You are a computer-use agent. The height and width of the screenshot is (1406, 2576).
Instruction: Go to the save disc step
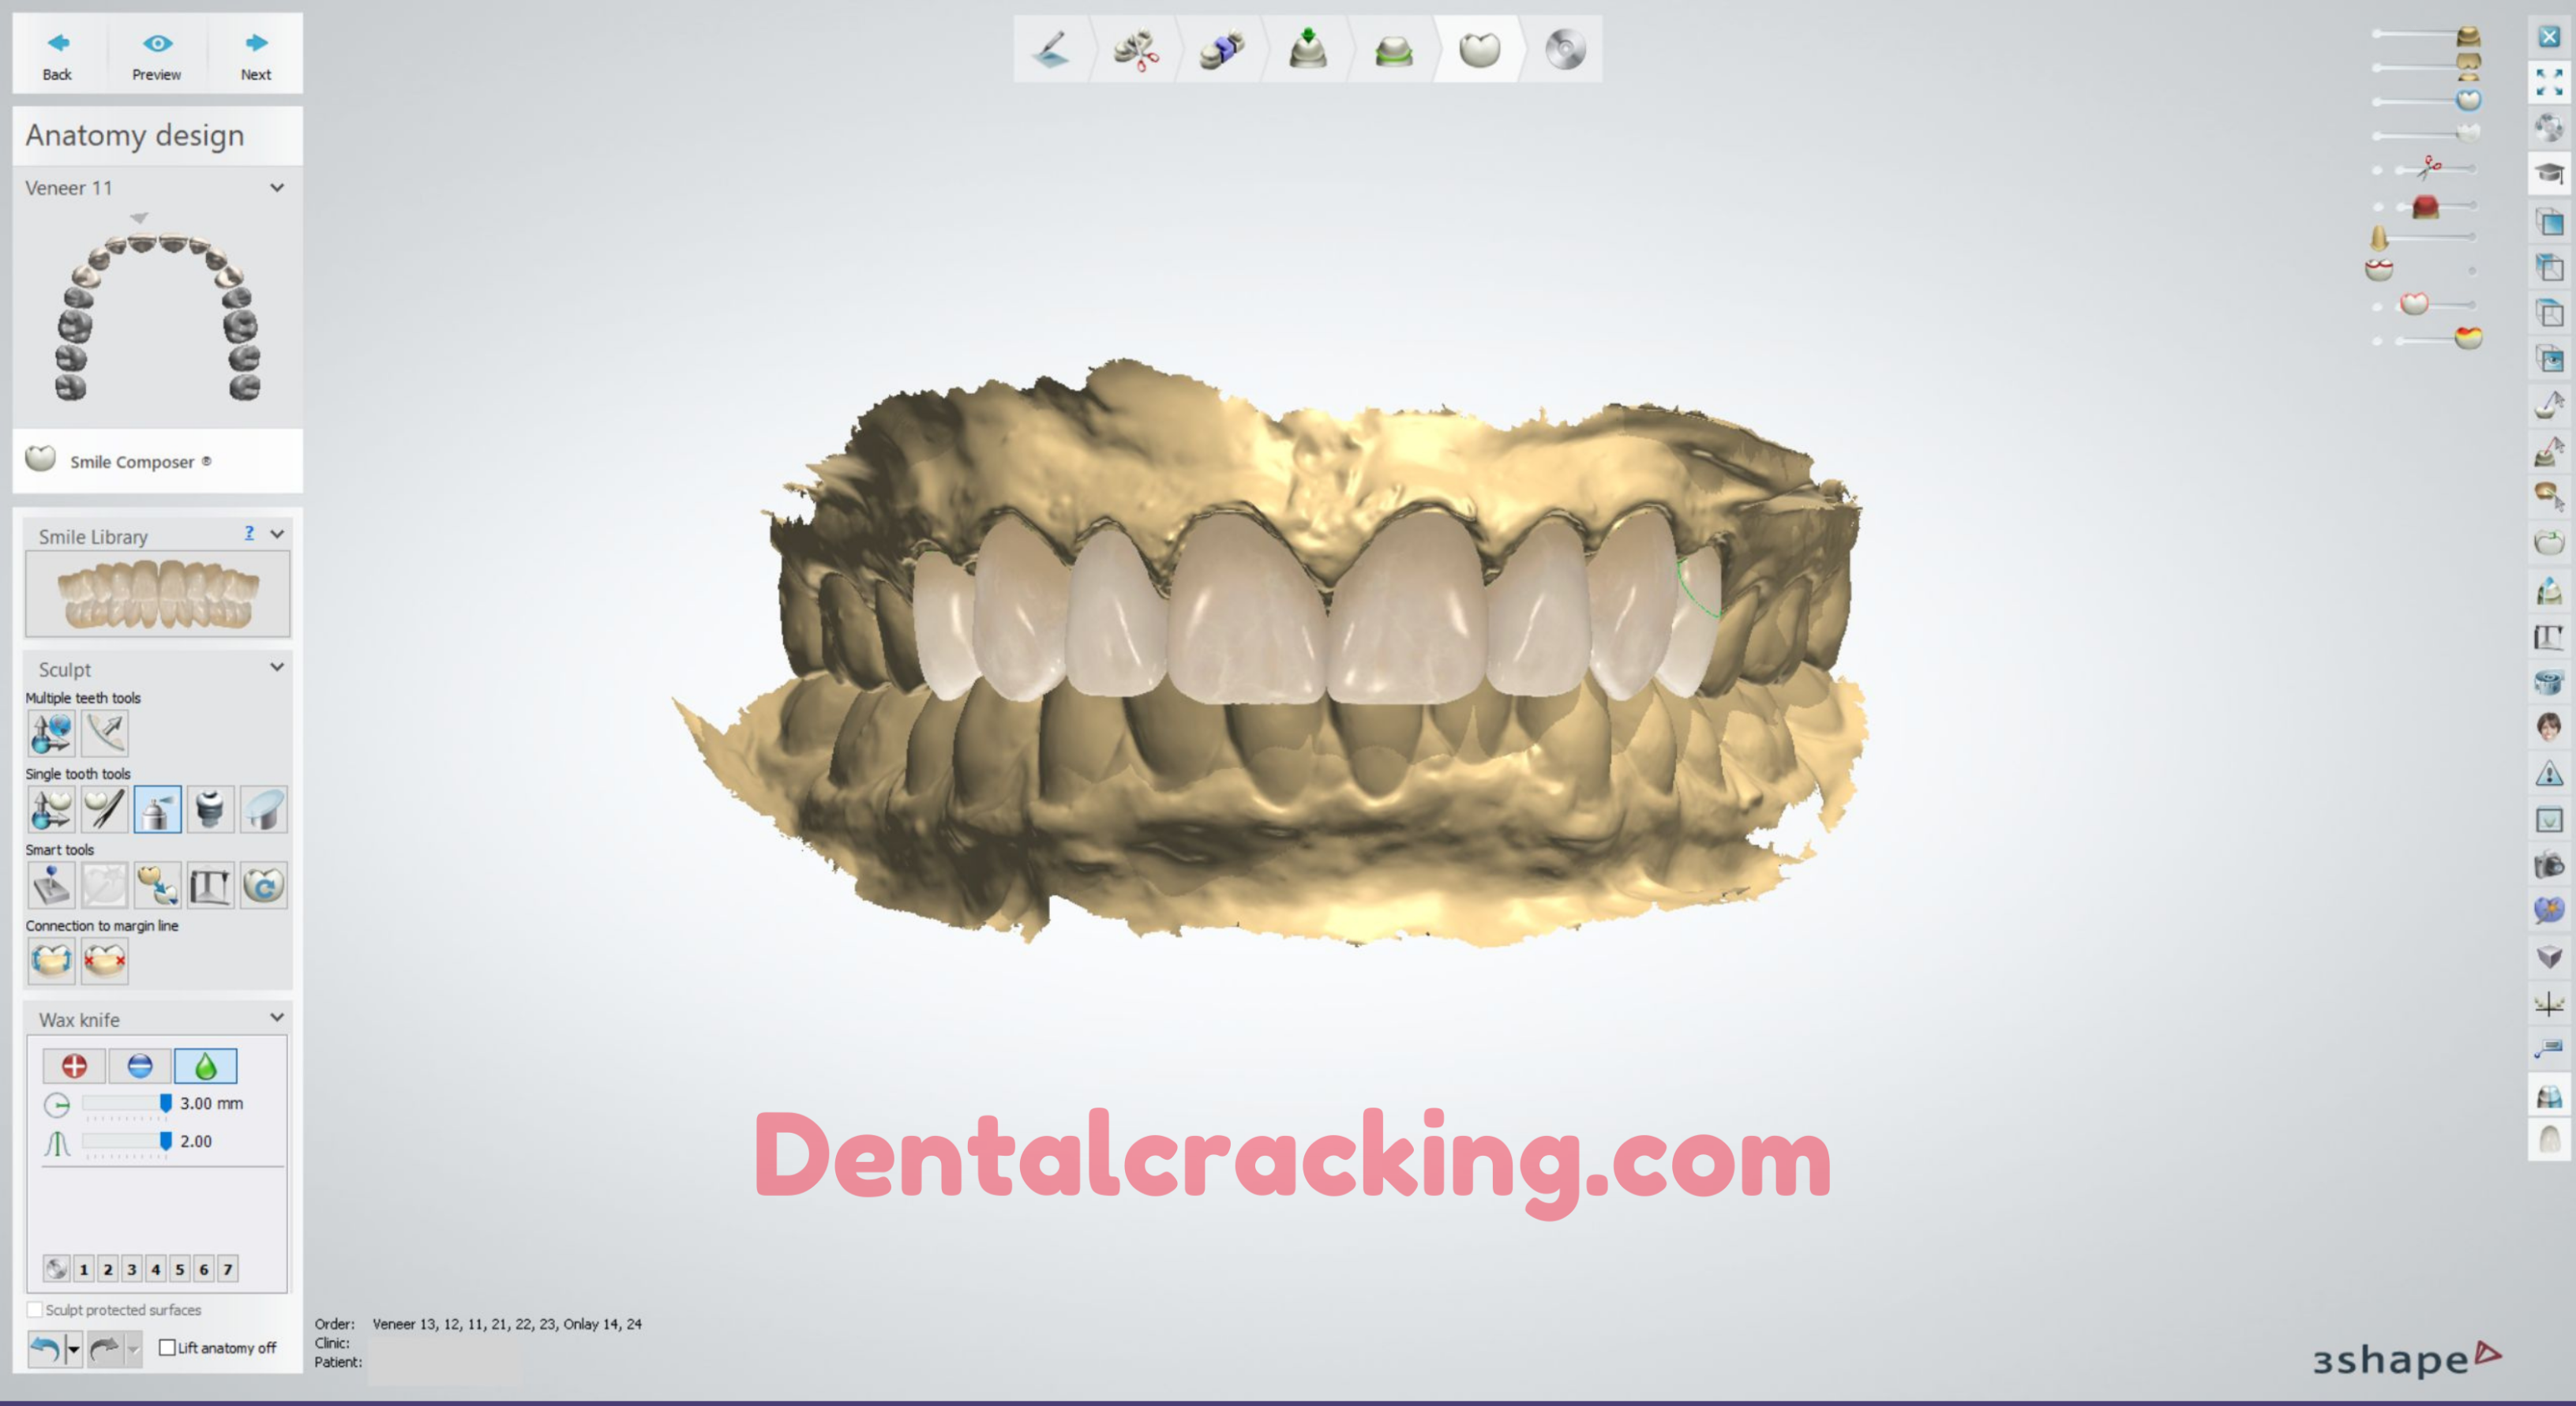pos(1565,49)
